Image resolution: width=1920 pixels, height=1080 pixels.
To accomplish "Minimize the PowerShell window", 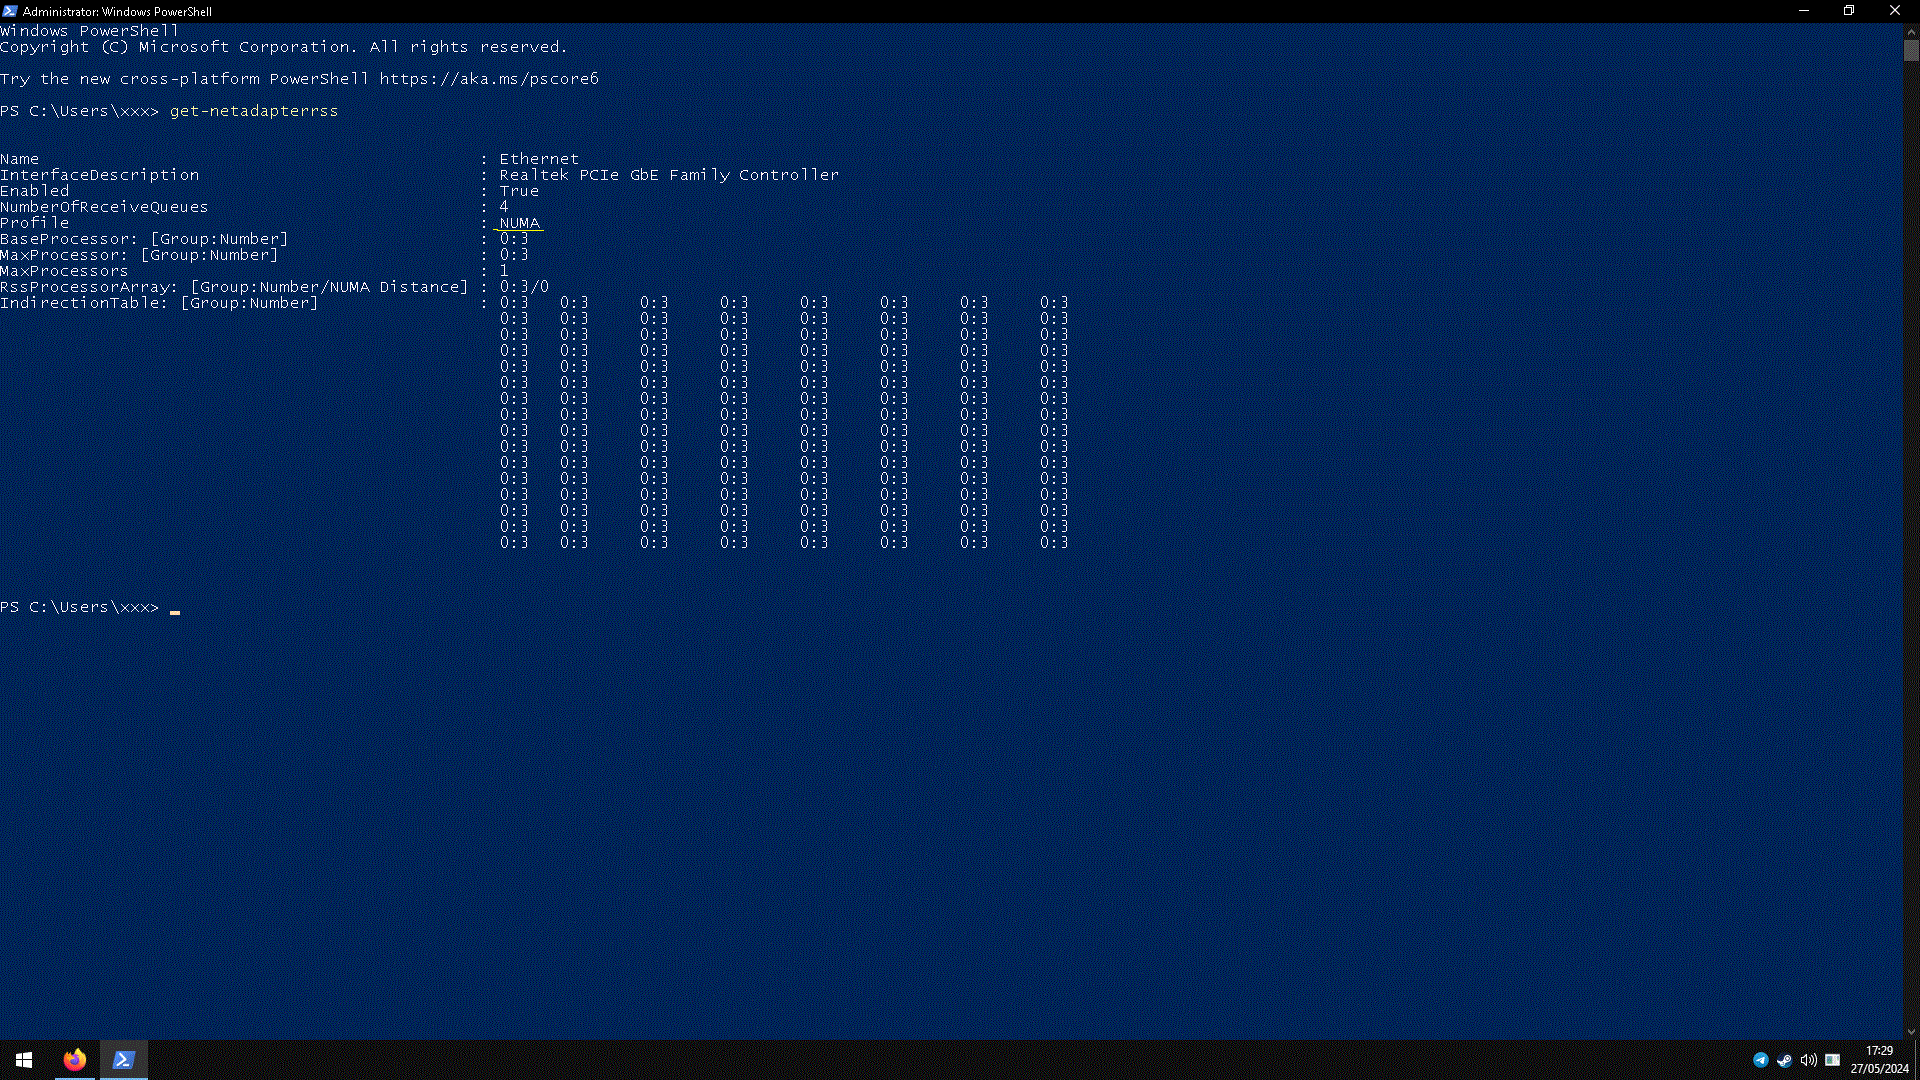I will (1804, 11).
